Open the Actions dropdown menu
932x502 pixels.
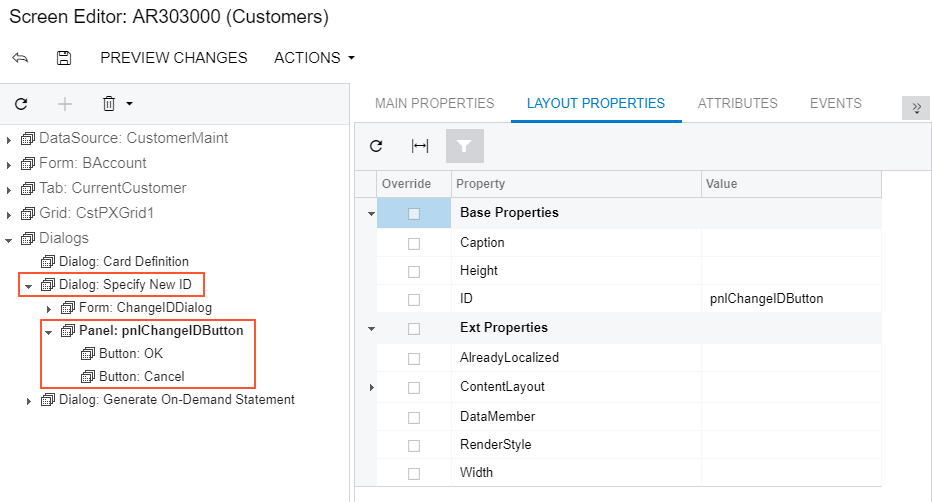314,58
